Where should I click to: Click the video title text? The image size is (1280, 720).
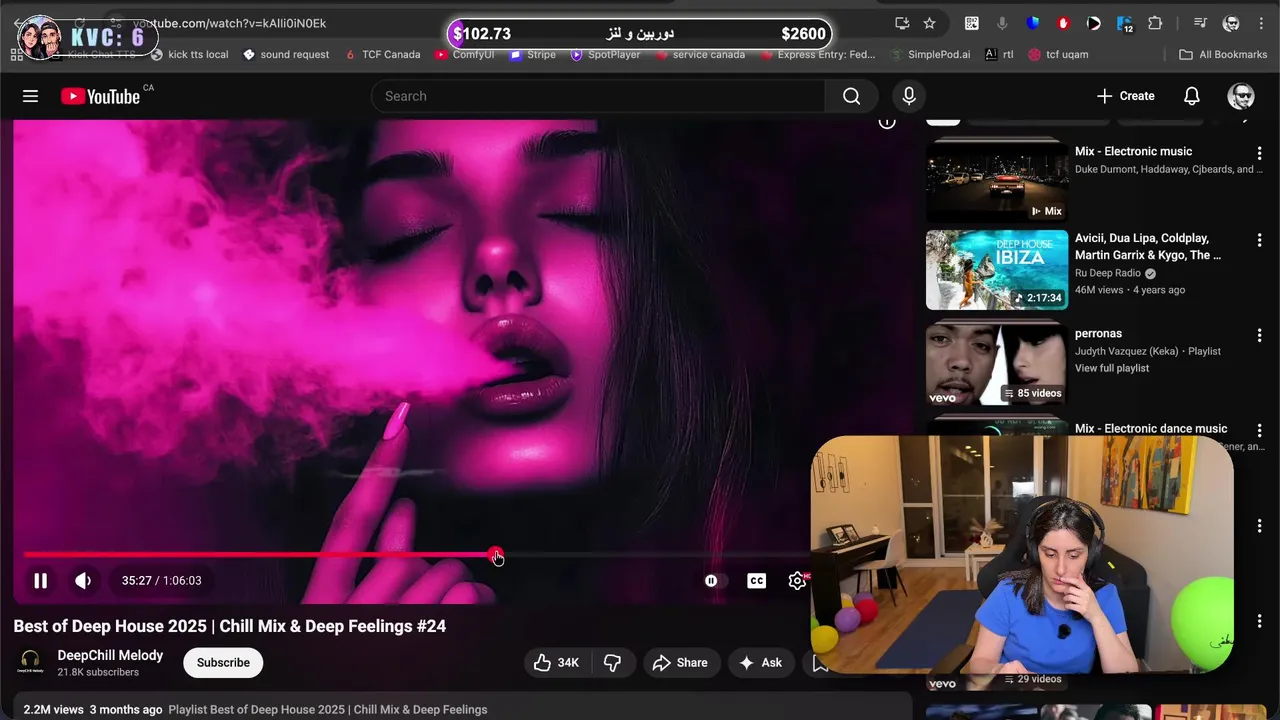click(x=230, y=626)
